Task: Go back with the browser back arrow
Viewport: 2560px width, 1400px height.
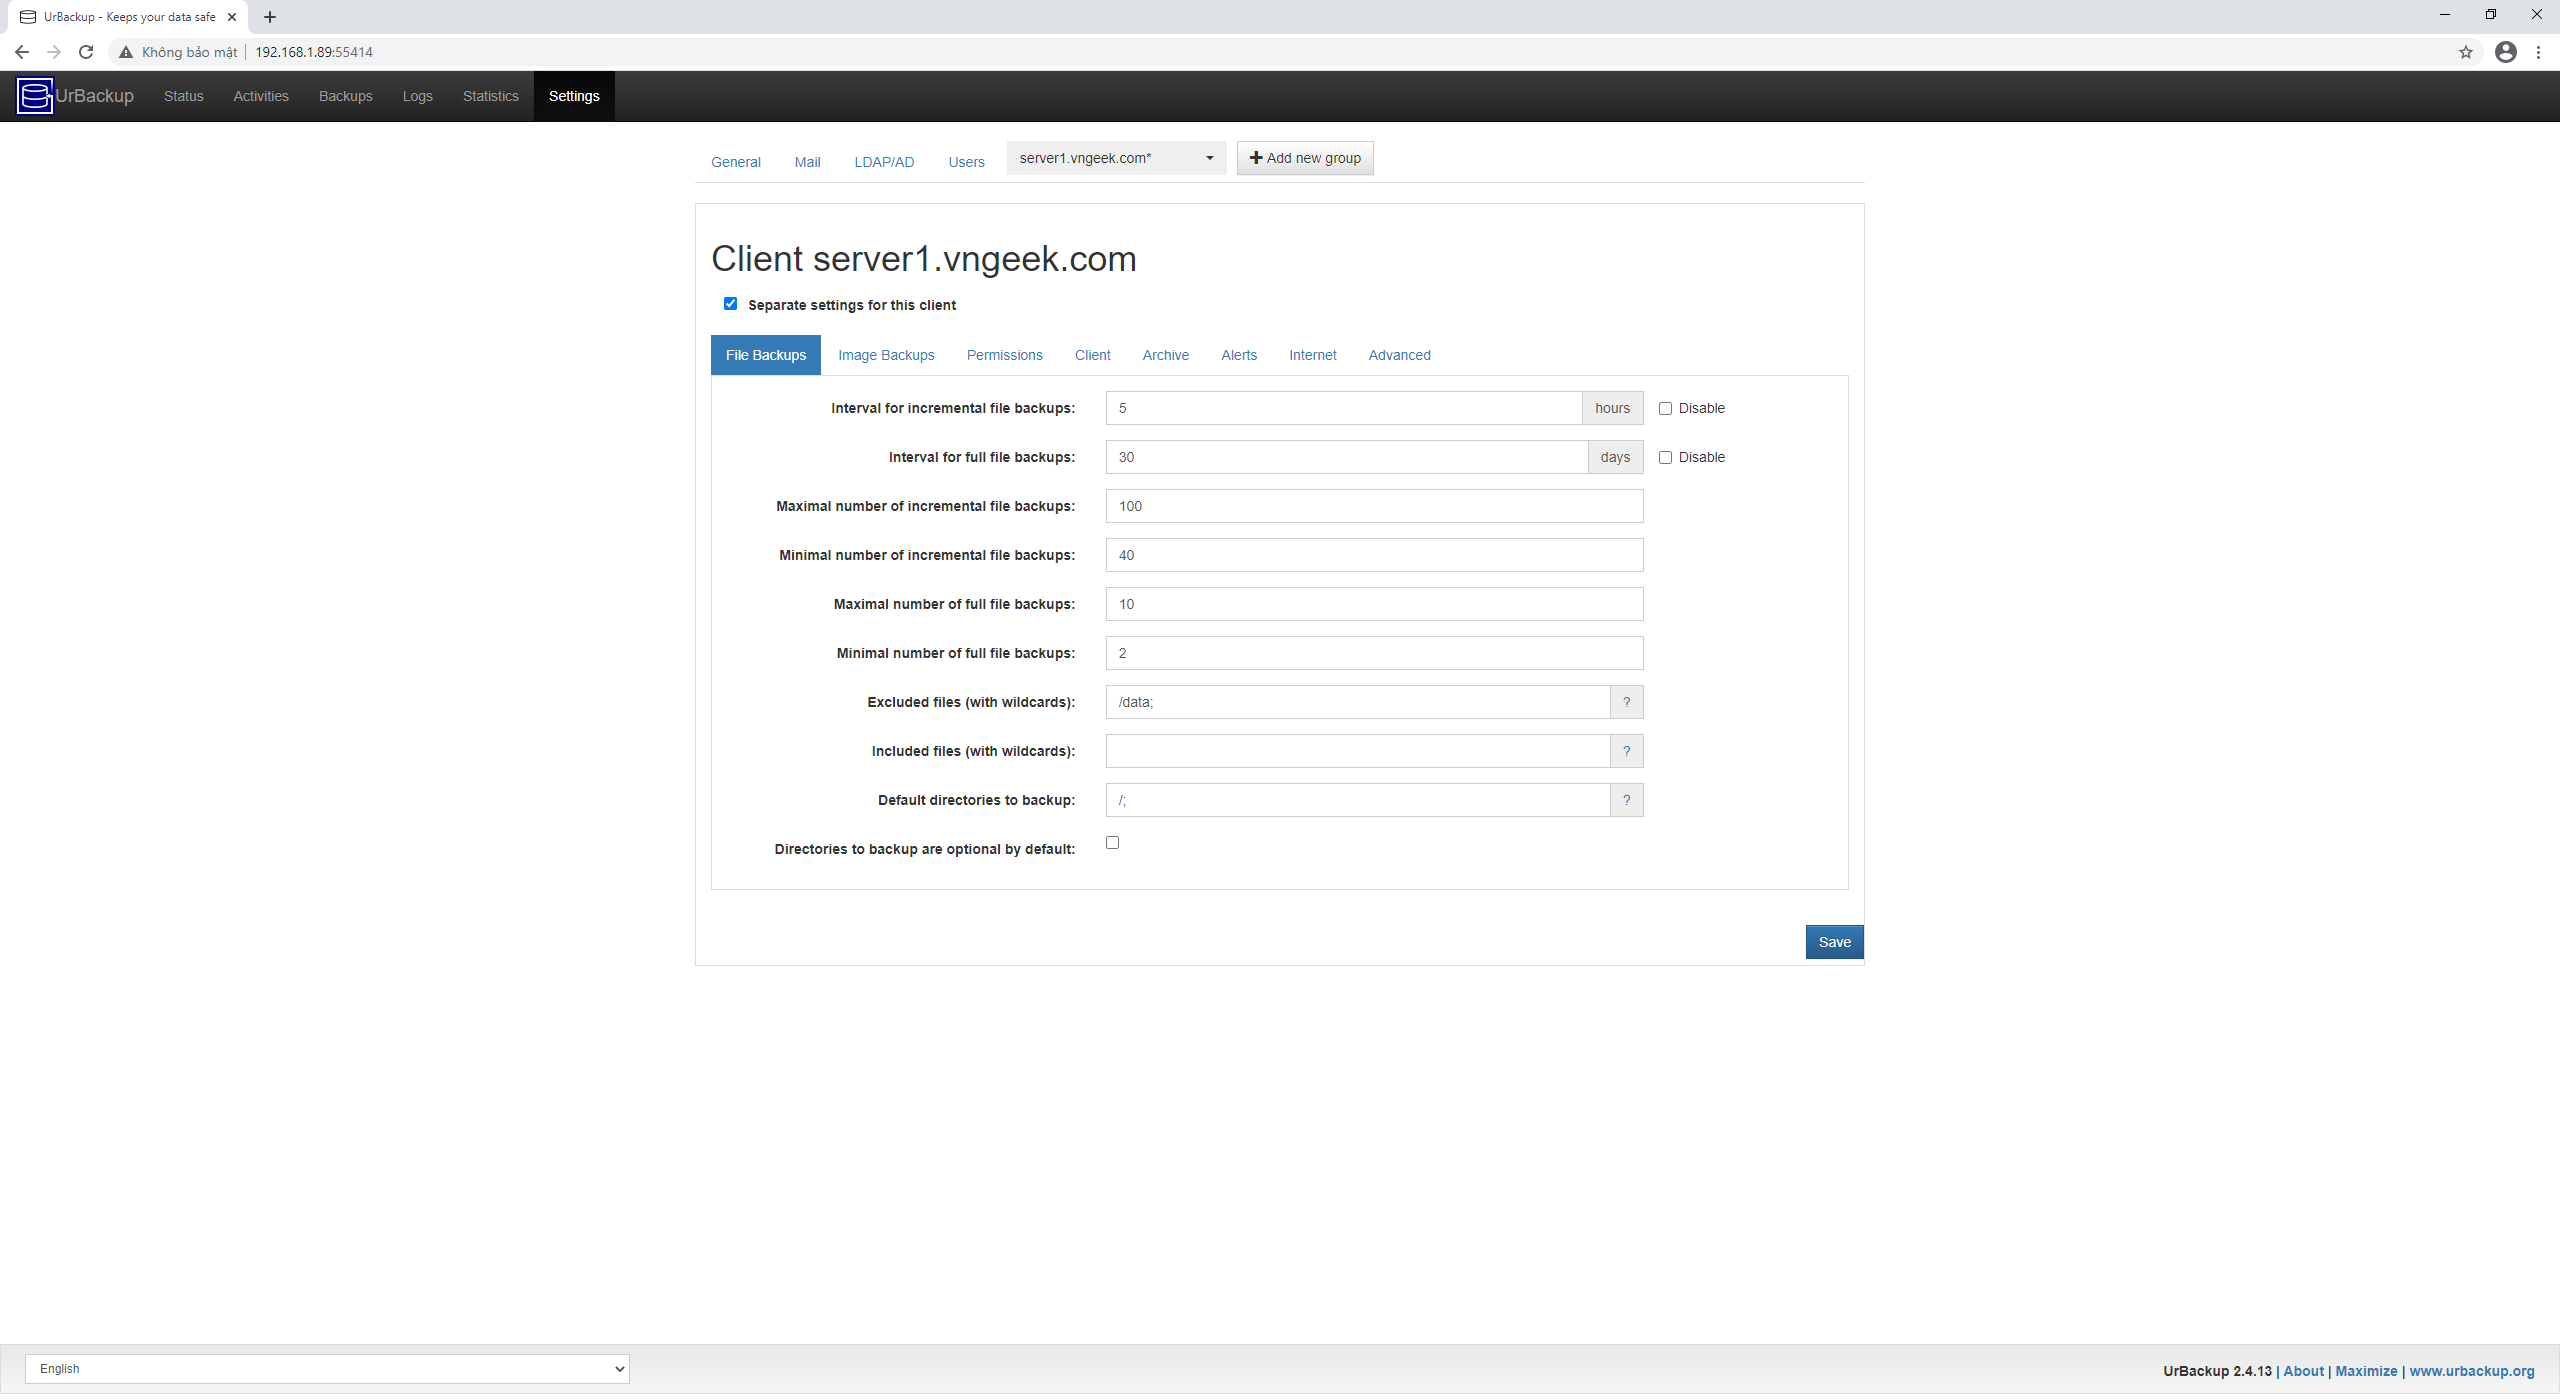Action: (22, 52)
